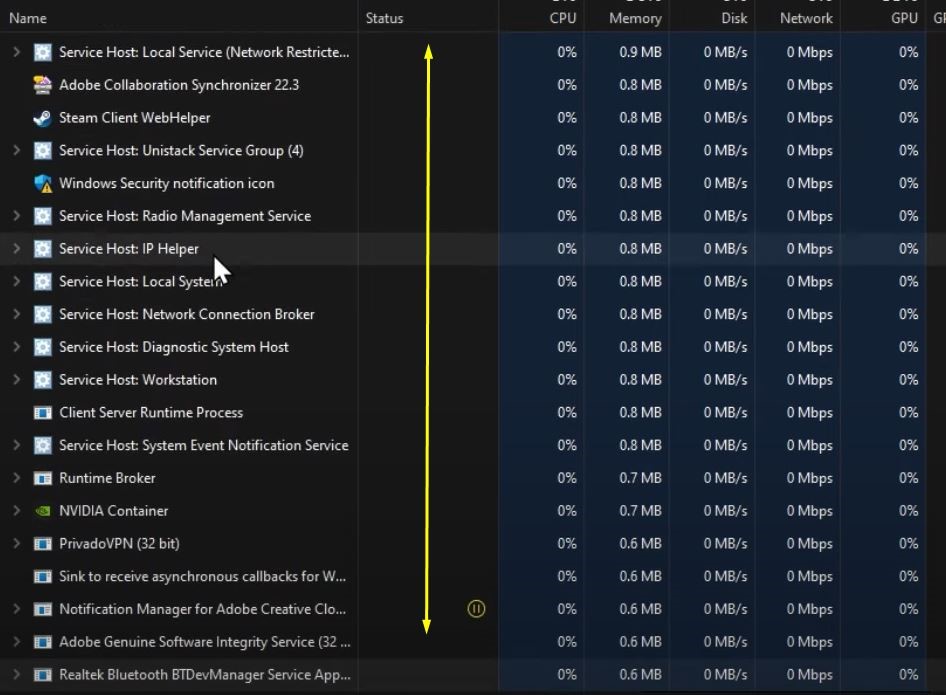Viewport: 946px width, 695px height.
Task: Expand Service Host: Workstation
Action: (17, 379)
